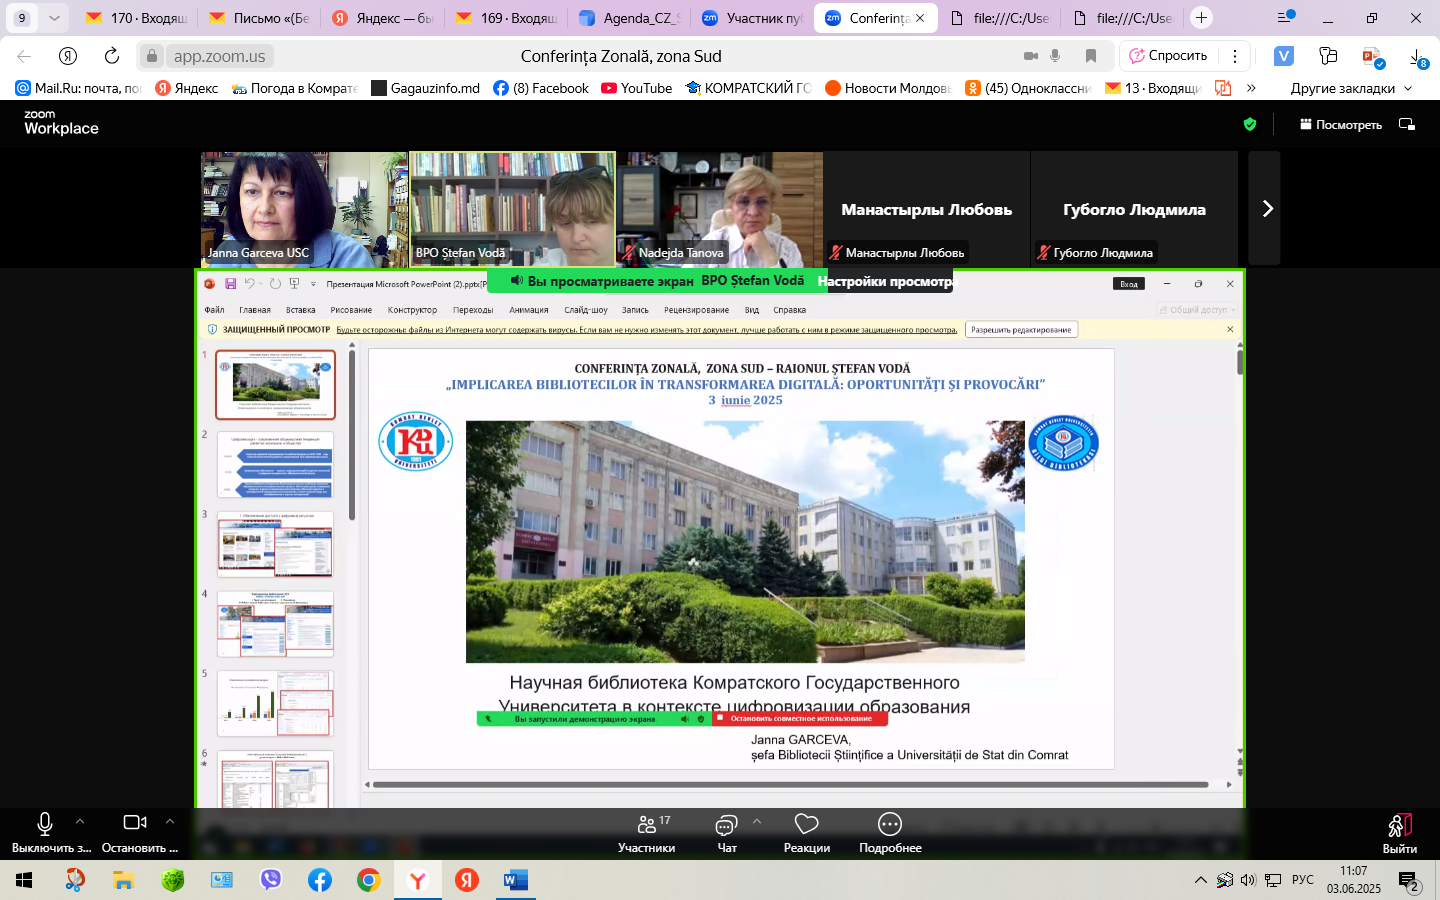Open the new browser tab plus
The width and height of the screenshot is (1440, 900).
click(1201, 18)
